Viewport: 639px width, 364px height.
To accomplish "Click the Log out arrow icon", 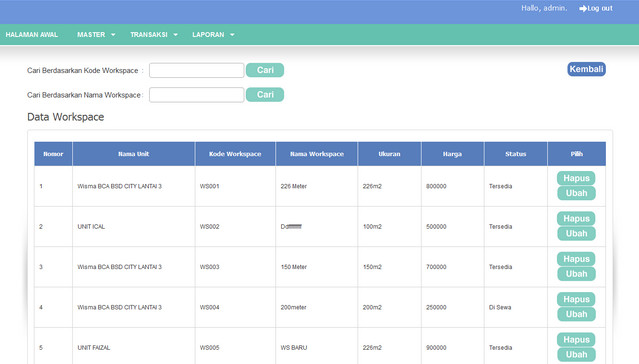I will [x=583, y=8].
